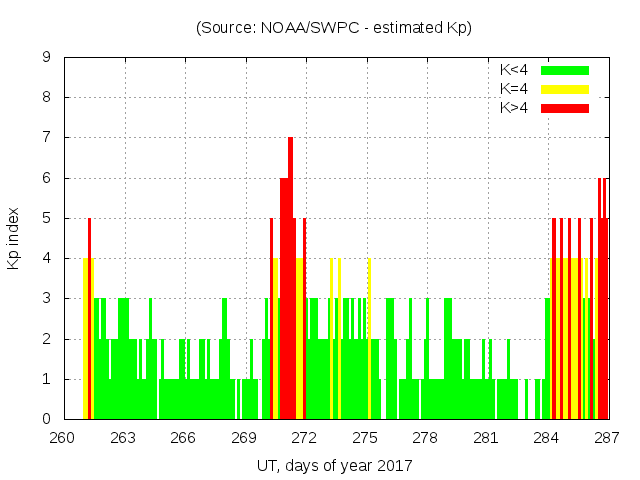This screenshot has width=640, height=480.
Task: Click the red K>4 legend swatch
Action: click(565, 107)
